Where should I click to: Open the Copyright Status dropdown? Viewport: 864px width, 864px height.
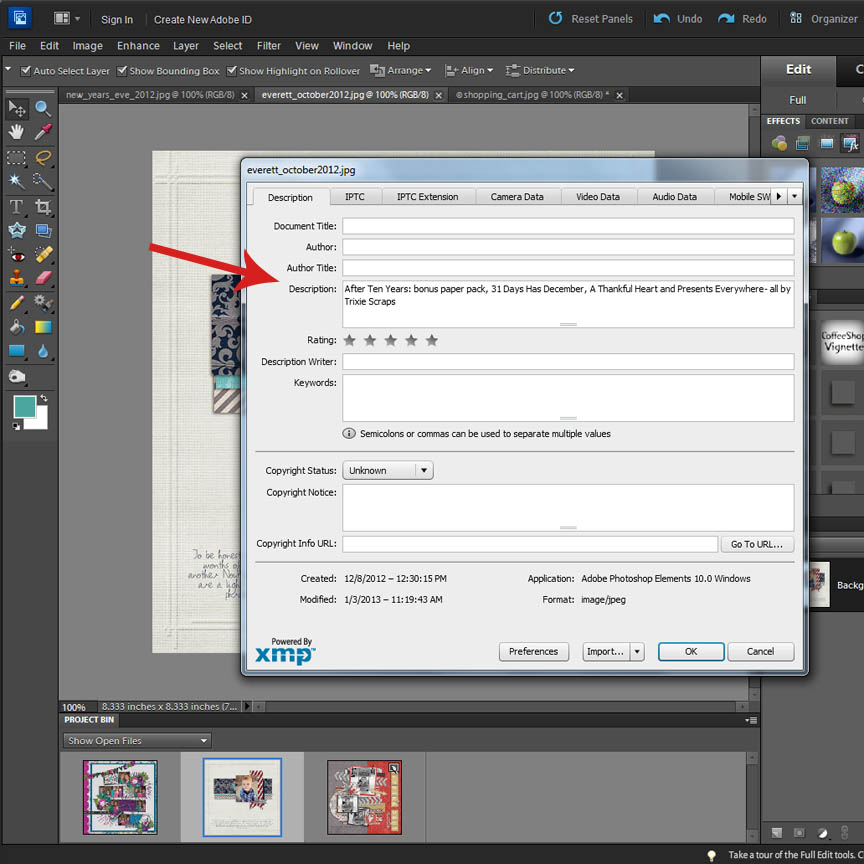click(388, 471)
